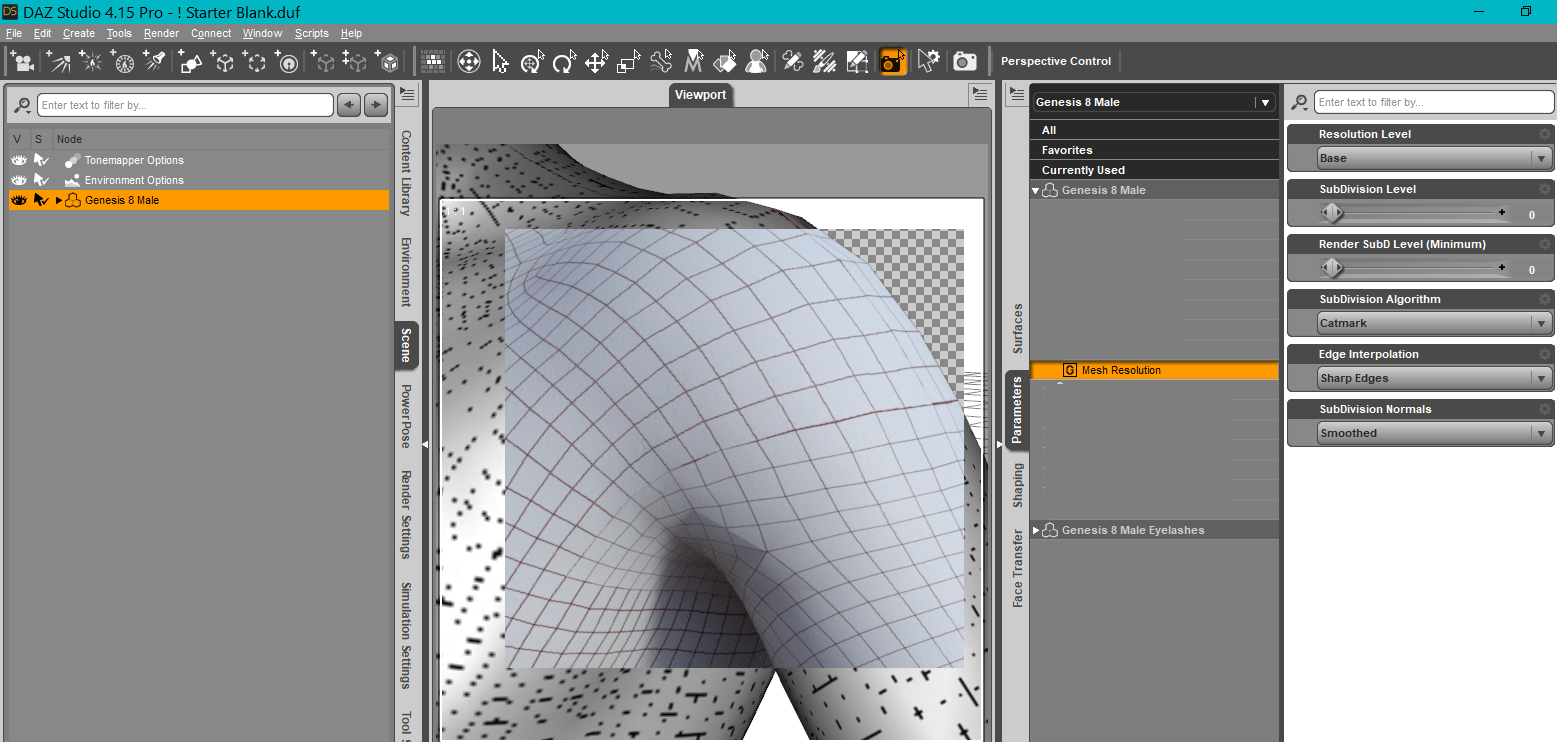Toggle selectability of Environment Options
1557x742 pixels.
[x=41, y=180]
